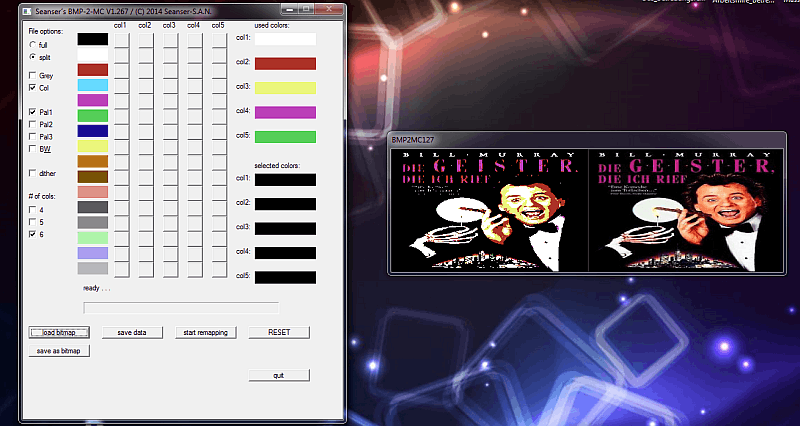The width and height of the screenshot is (800, 426).
Task: Start remapping with the 'start remapping' button
Action: (206, 333)
